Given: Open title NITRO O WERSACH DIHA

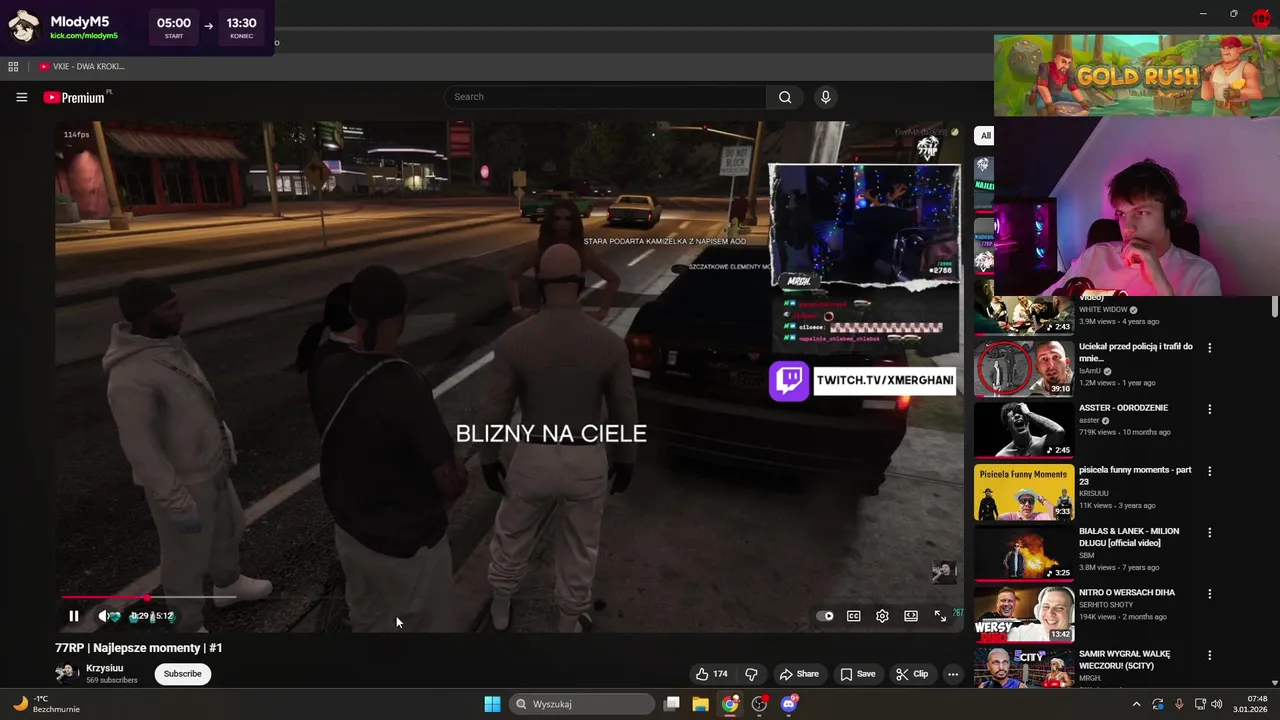Looking at the screenshot, I should [1129, 592].
